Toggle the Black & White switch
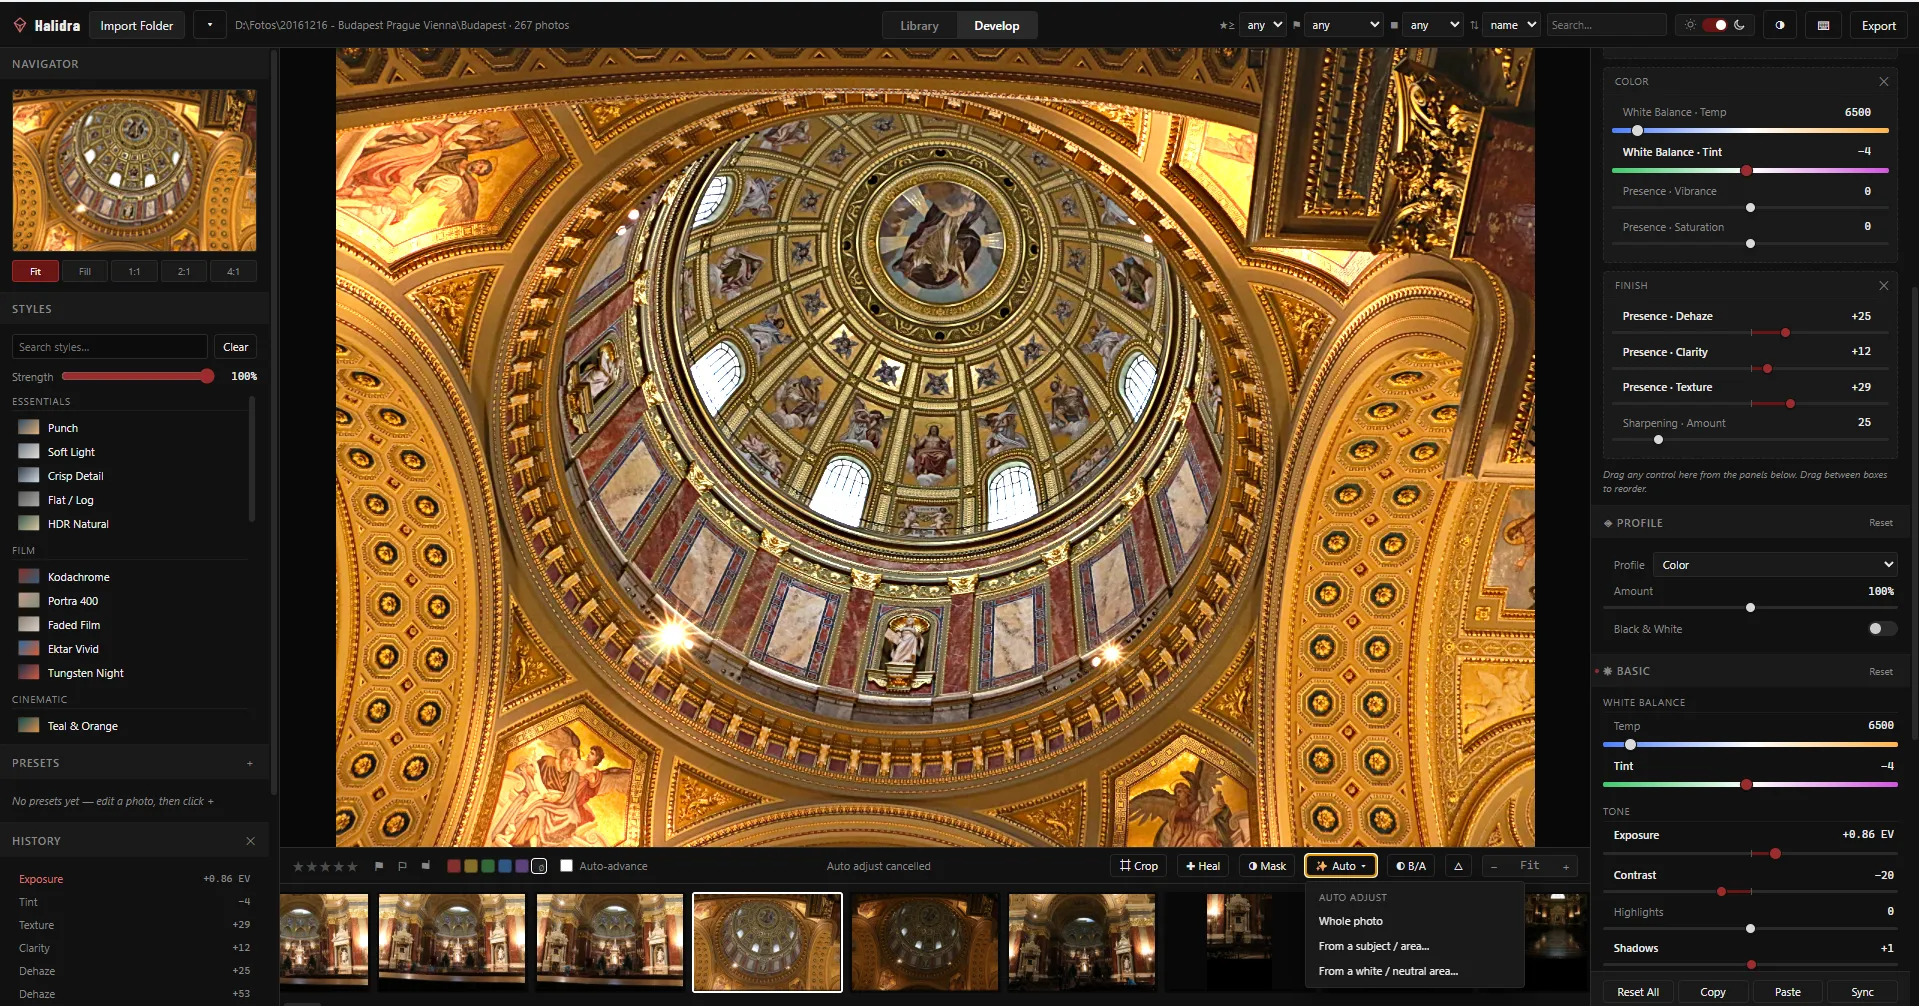1919x1006 pixels. 1882,629
